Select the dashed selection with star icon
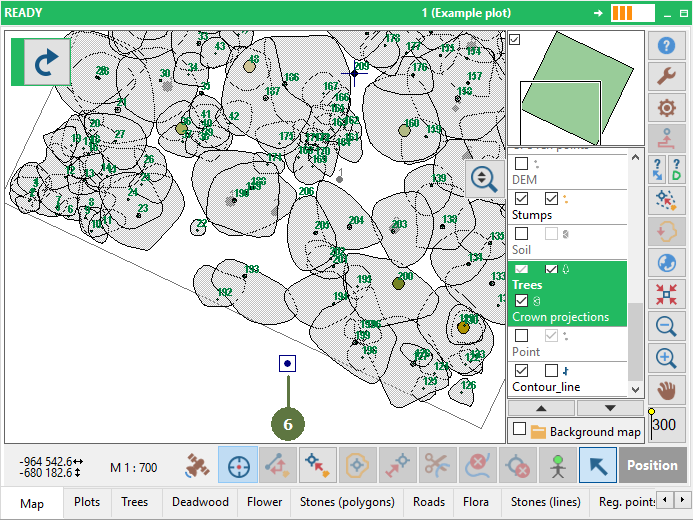This screenshot has height=520, width=693. click(x=666, y=201)
